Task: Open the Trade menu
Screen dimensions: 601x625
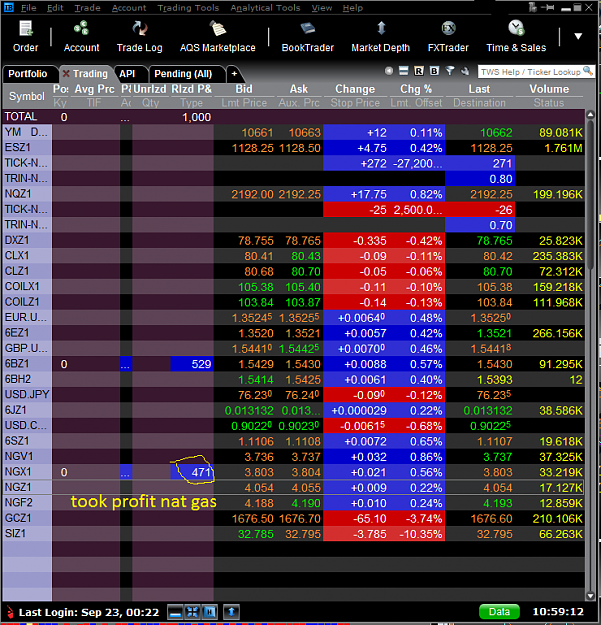Action: [87, 8]
